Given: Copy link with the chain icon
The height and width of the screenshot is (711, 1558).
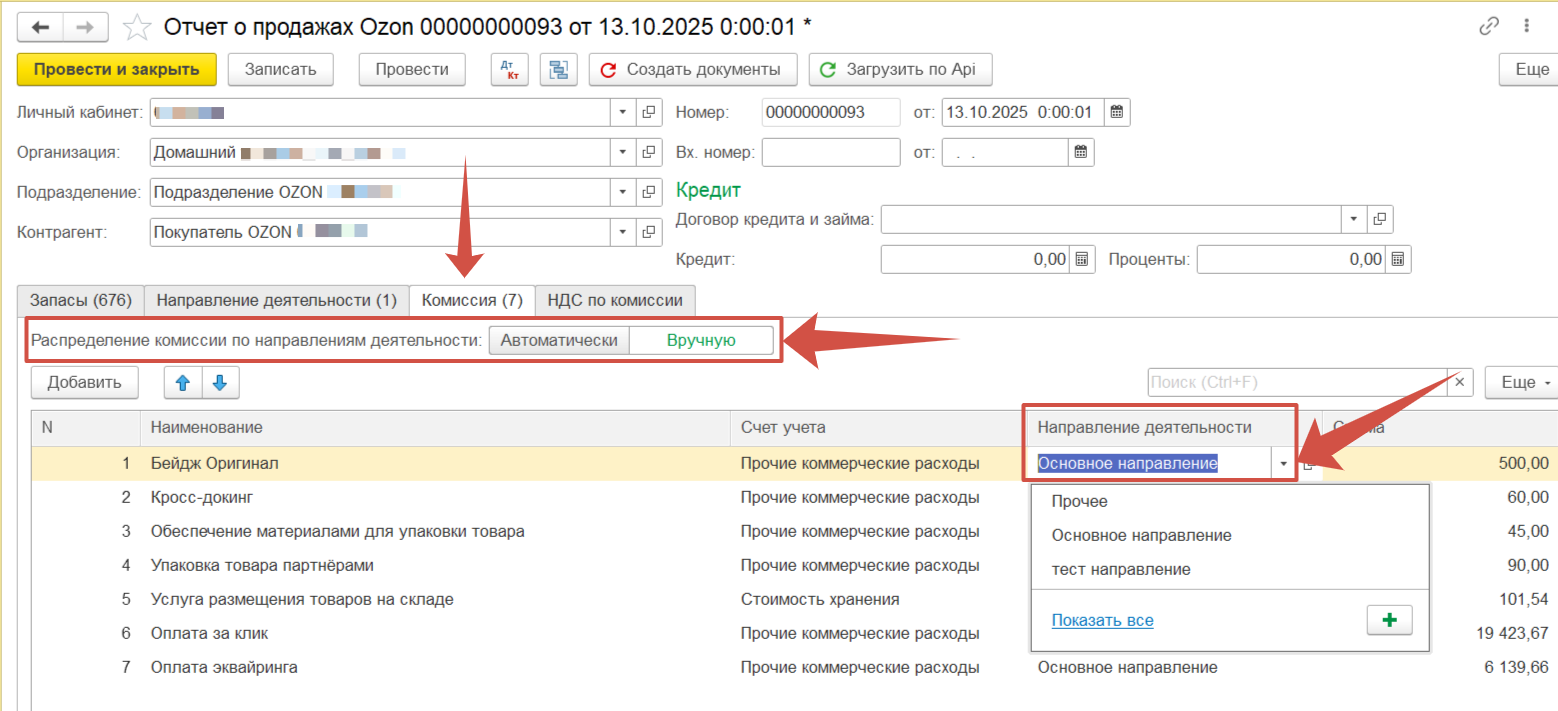Looking at the screenshot, I should pyautogui.click(x=1490, y=27).
